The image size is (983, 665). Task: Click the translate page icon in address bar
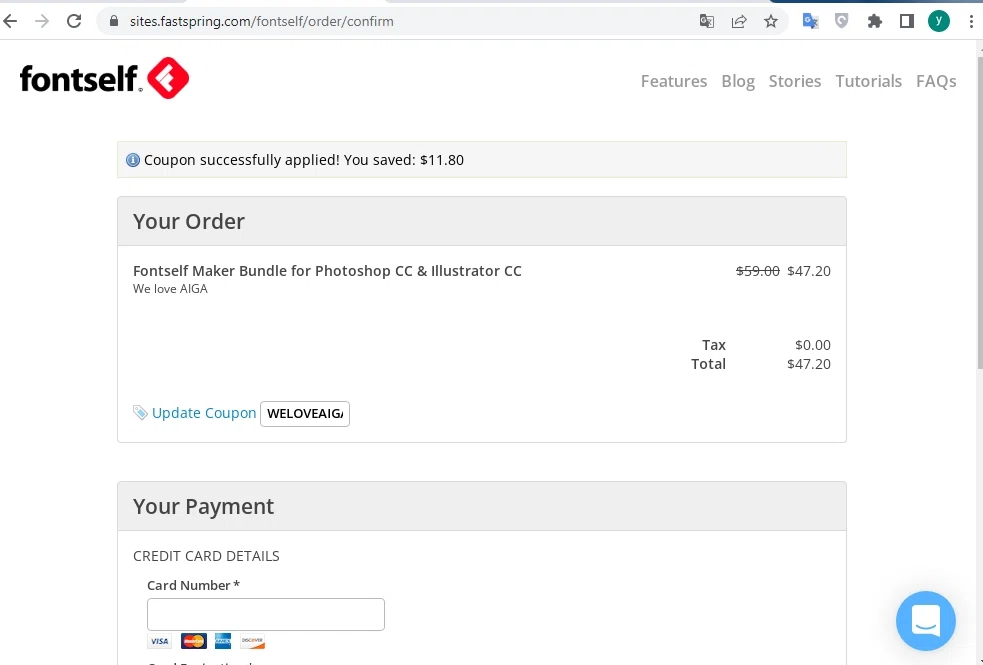pyautogui.click(x=707, y=21)
